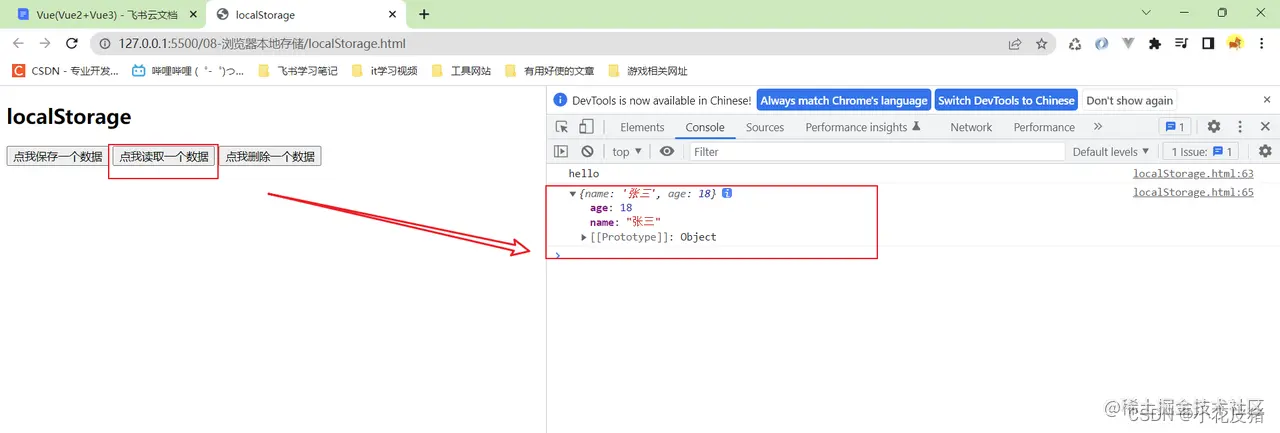Expand the [[Prototype]] Object entry
The image size is (1280, 433).
tap(585, 237)
